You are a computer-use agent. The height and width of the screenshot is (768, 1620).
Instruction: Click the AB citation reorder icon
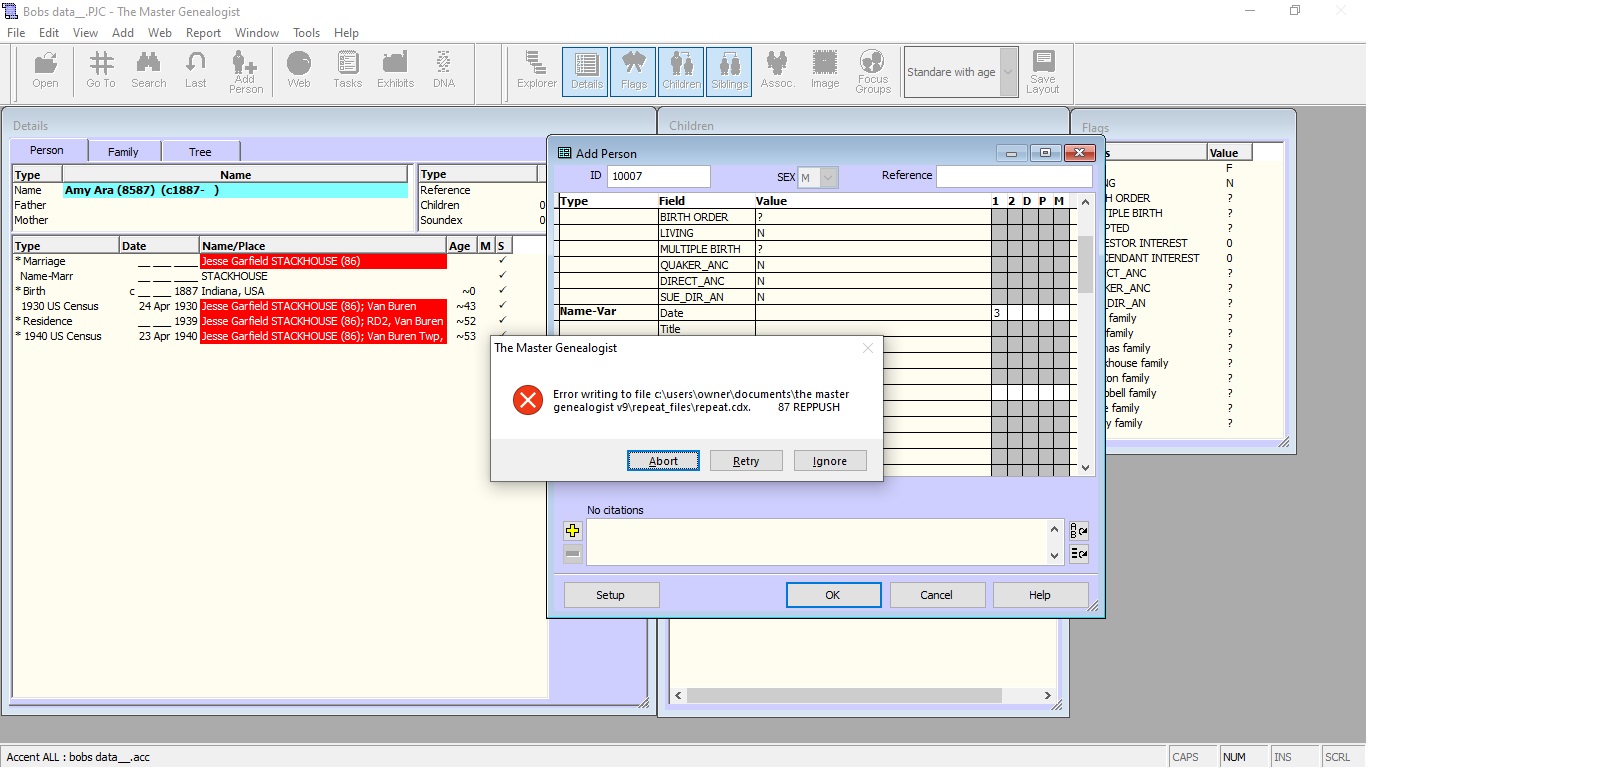point(1079,531)
